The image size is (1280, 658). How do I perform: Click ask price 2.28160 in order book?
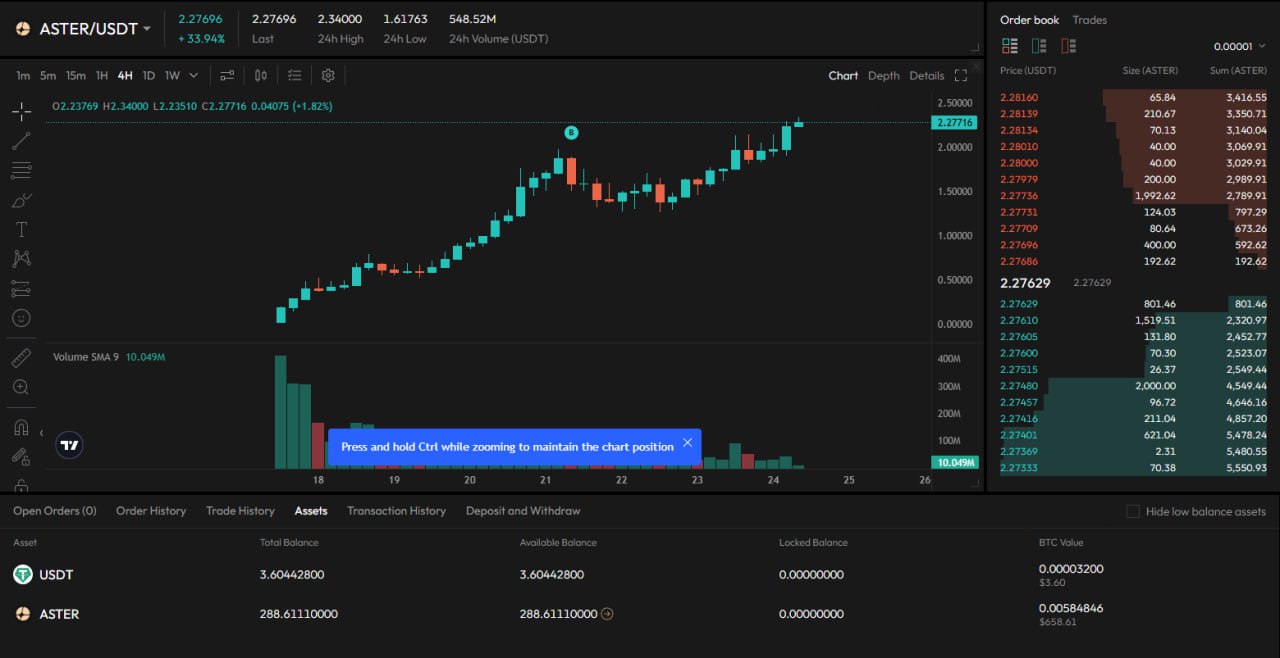tap(1019, 97)
